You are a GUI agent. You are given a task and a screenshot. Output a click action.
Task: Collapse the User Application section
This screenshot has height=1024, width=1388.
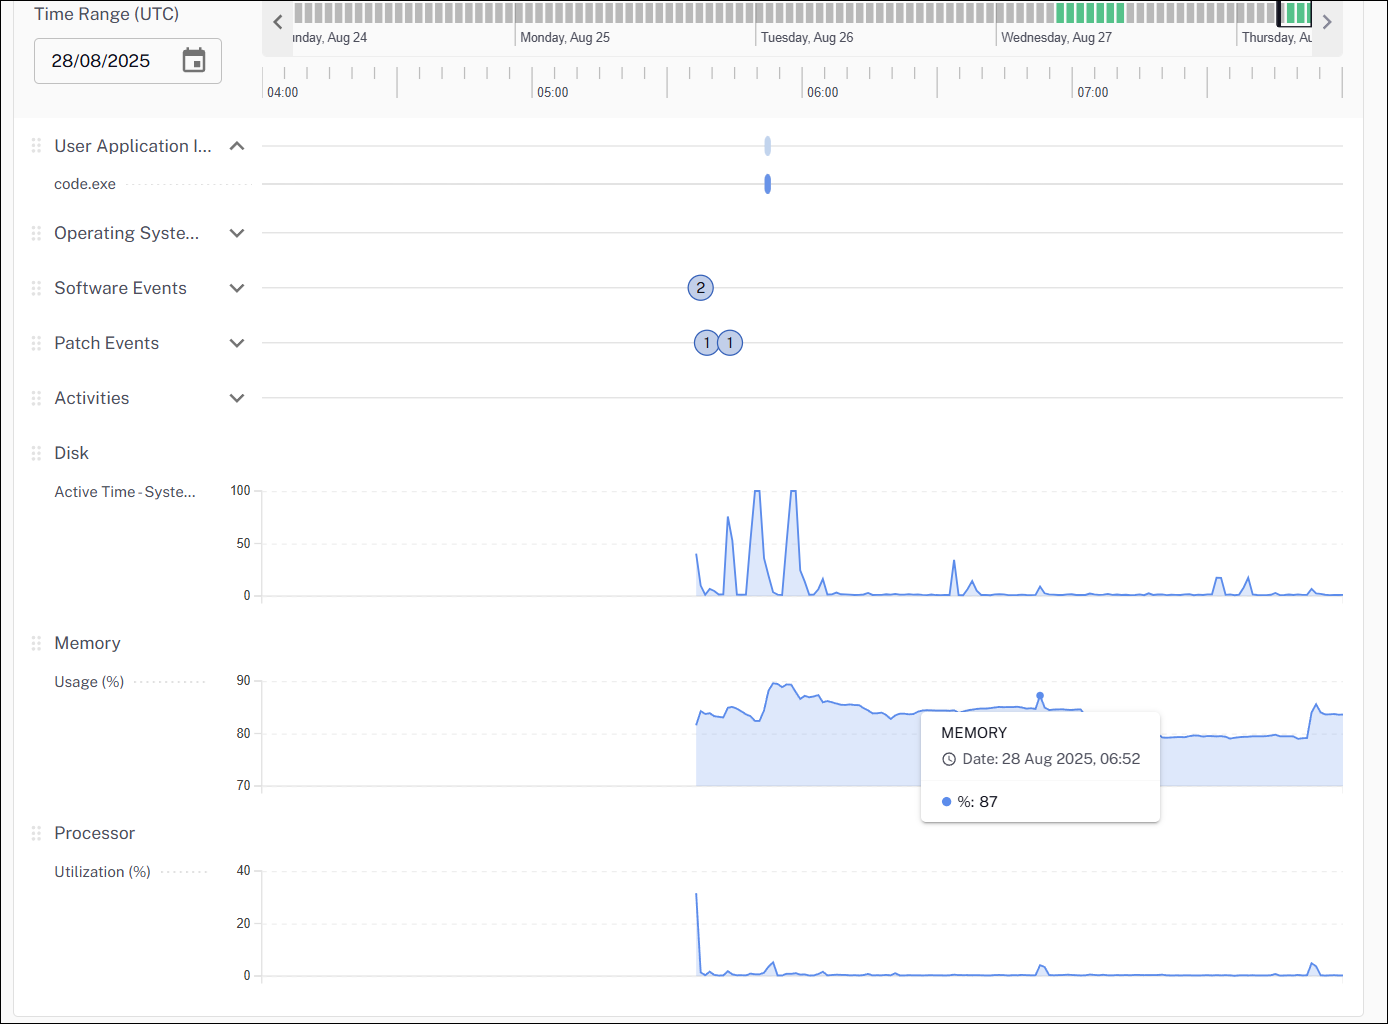(237, 146)
